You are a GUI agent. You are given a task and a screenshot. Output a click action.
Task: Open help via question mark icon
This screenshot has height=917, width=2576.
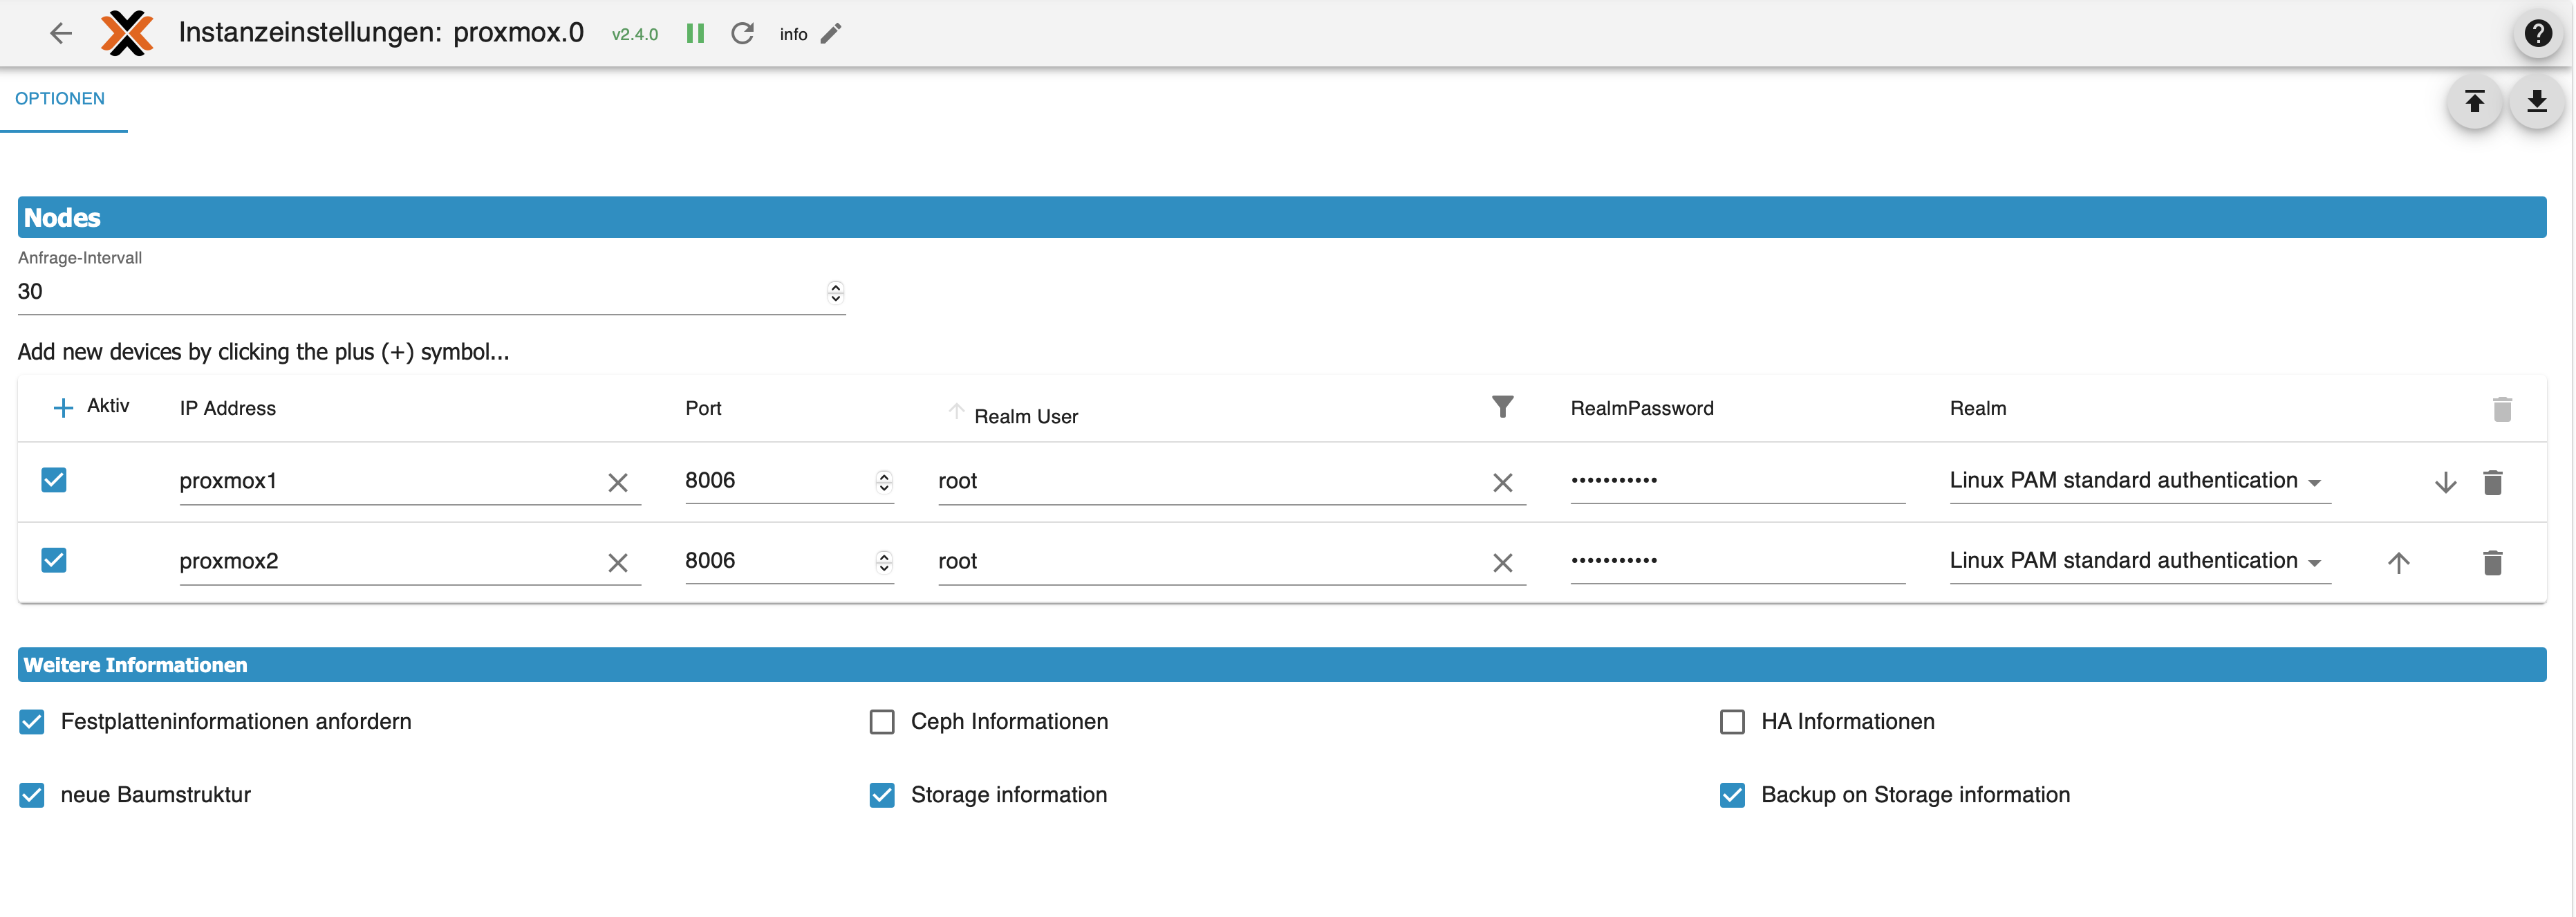pyautogui.click(x=2538, y=33)
